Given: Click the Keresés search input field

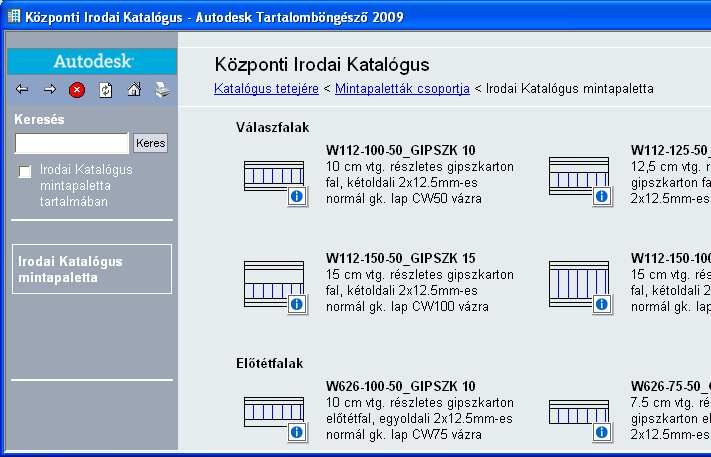Looking at the screenshot, I should 72,143.
